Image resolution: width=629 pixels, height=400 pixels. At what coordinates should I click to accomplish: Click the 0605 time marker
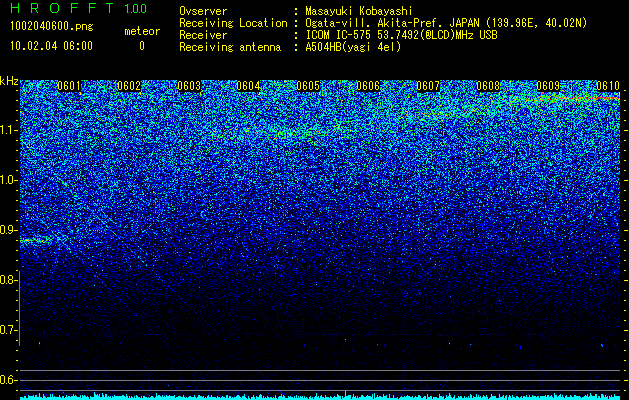(x=308, y=86)
